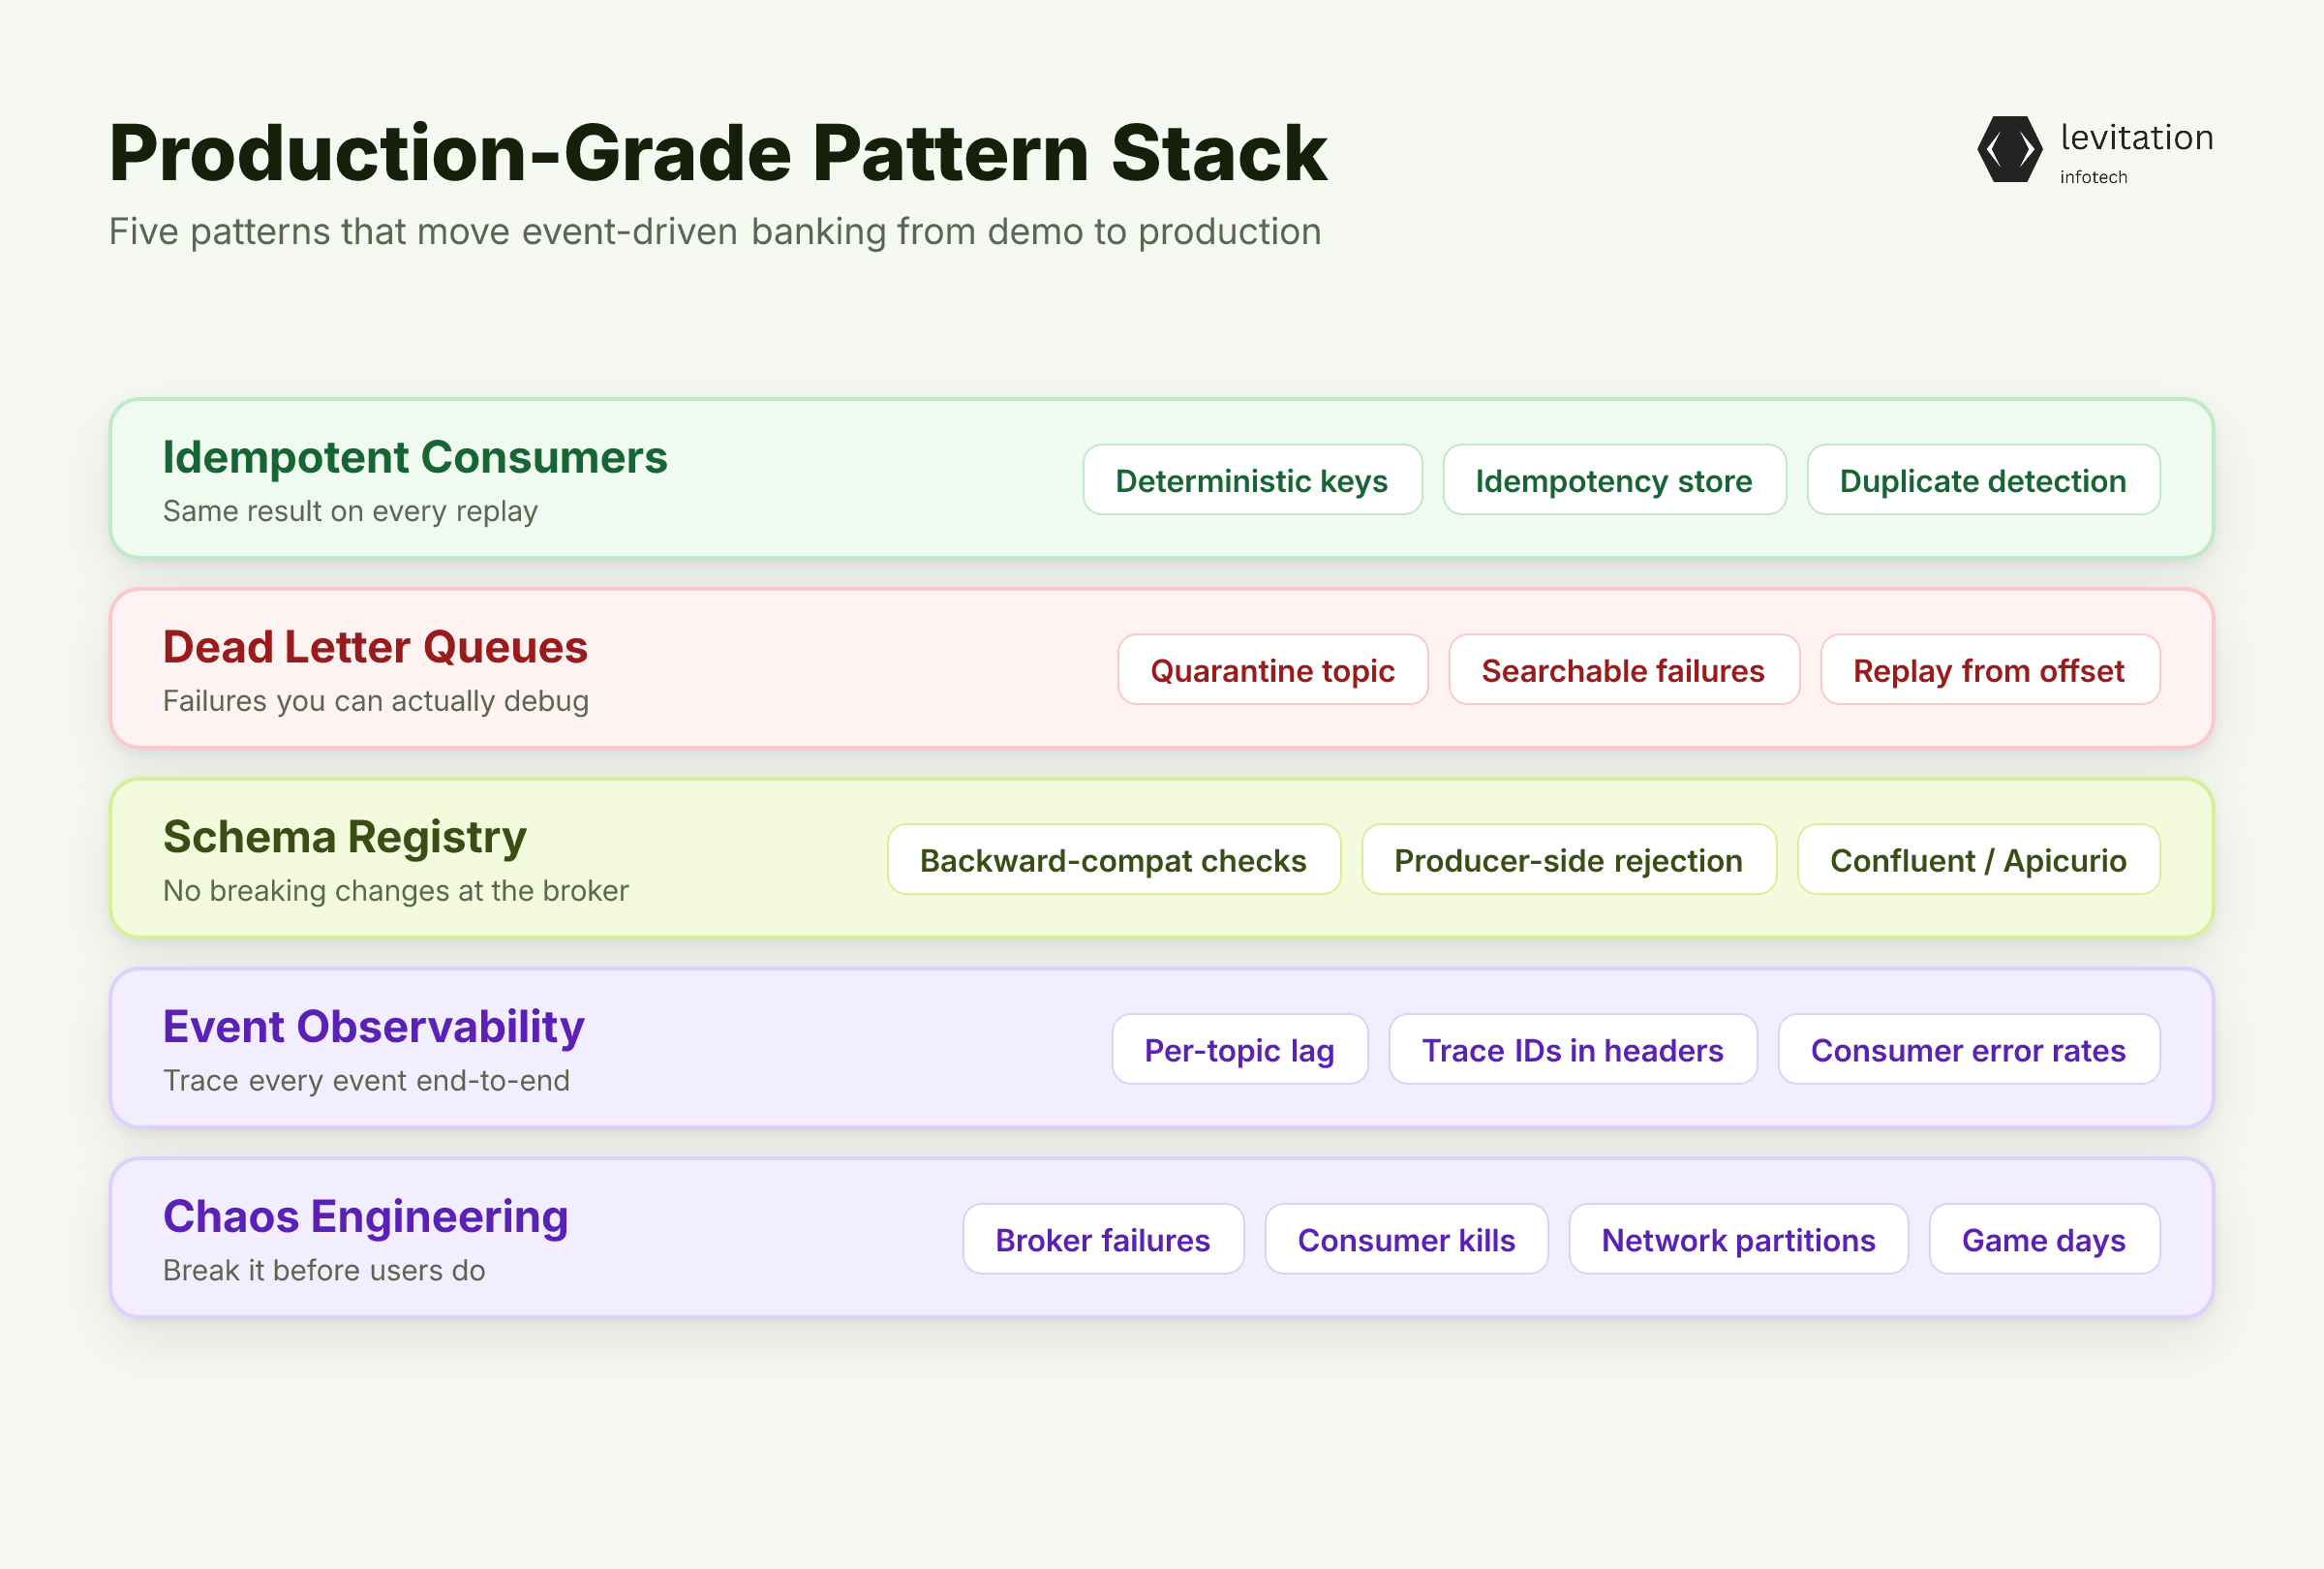Click the 'Five patterns that move event-driven banking' subtitle
This screenshot has height=1569, width=2324.
point(715,232)
